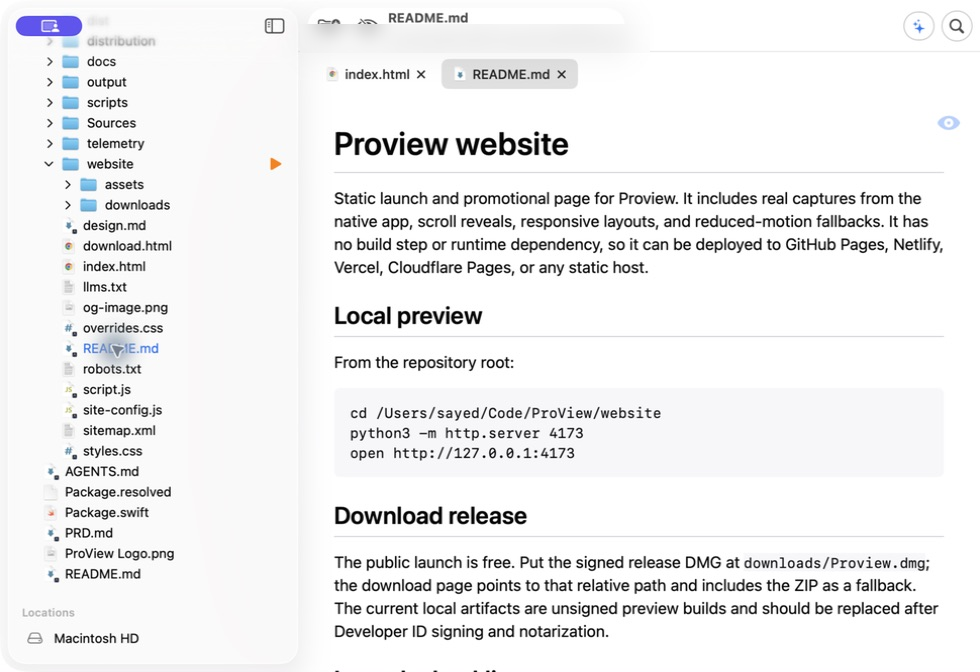
Task: Select Package.resolved file
Action: tap(118, 492)
